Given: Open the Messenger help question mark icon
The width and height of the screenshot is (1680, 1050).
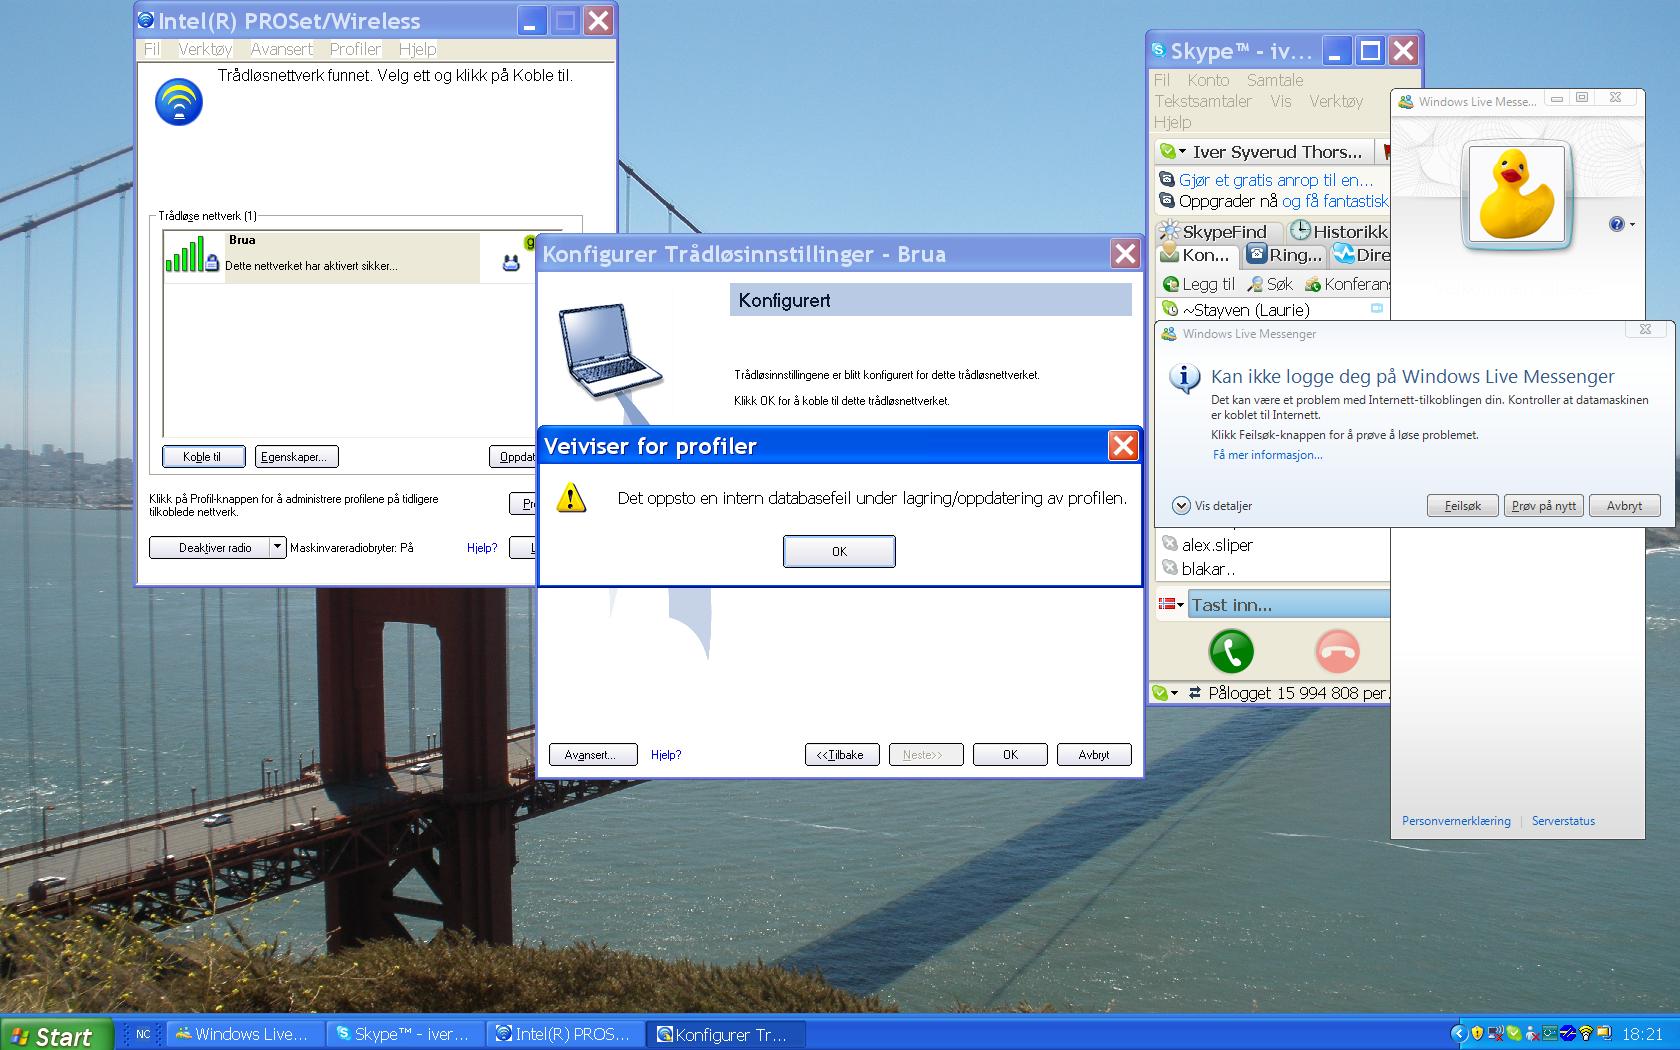Looking at the screenshot, I should [1617, 224].
